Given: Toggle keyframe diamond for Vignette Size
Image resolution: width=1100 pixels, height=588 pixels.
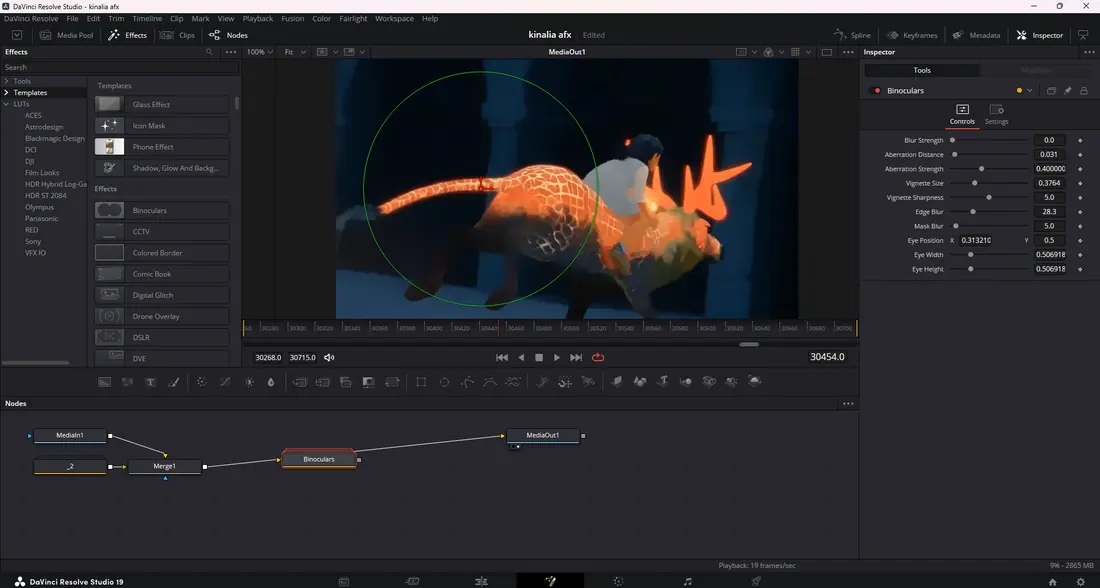Looking at the screenshot, I should point(1080,183).
